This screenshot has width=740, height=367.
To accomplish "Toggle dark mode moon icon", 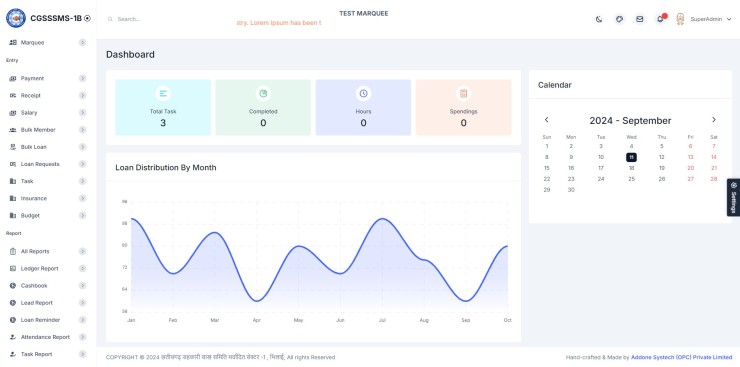I will click(599, 19).
